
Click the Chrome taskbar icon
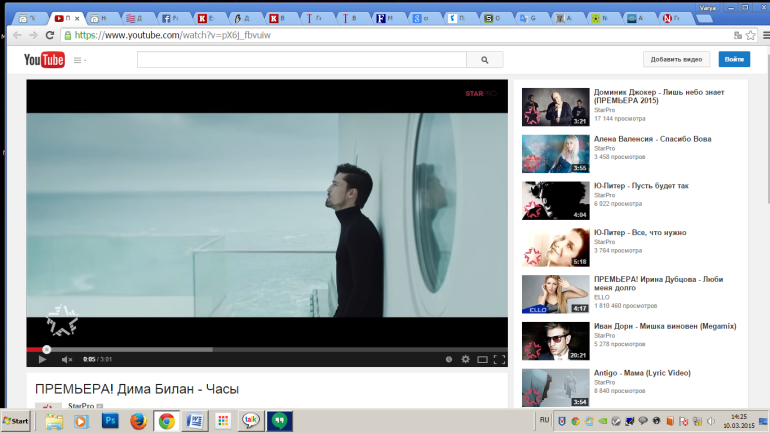pos(166,421)
